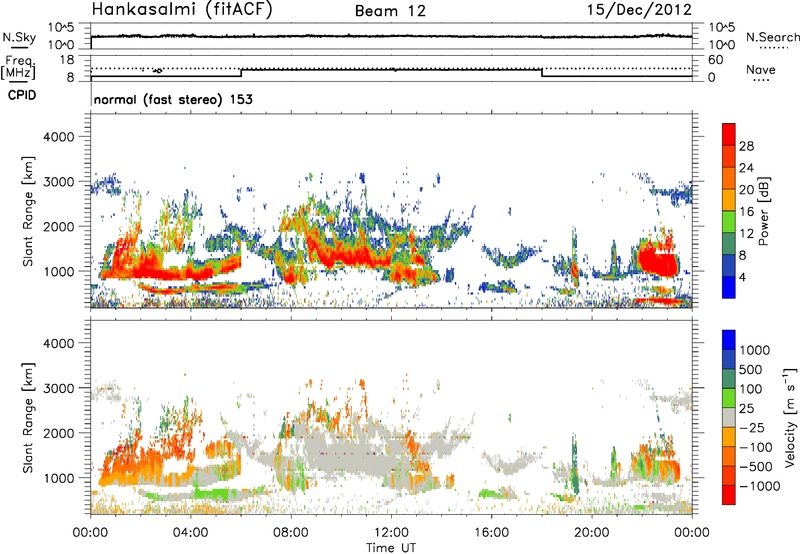Click the '500' value on Velocity color bar

click(753, 369)
